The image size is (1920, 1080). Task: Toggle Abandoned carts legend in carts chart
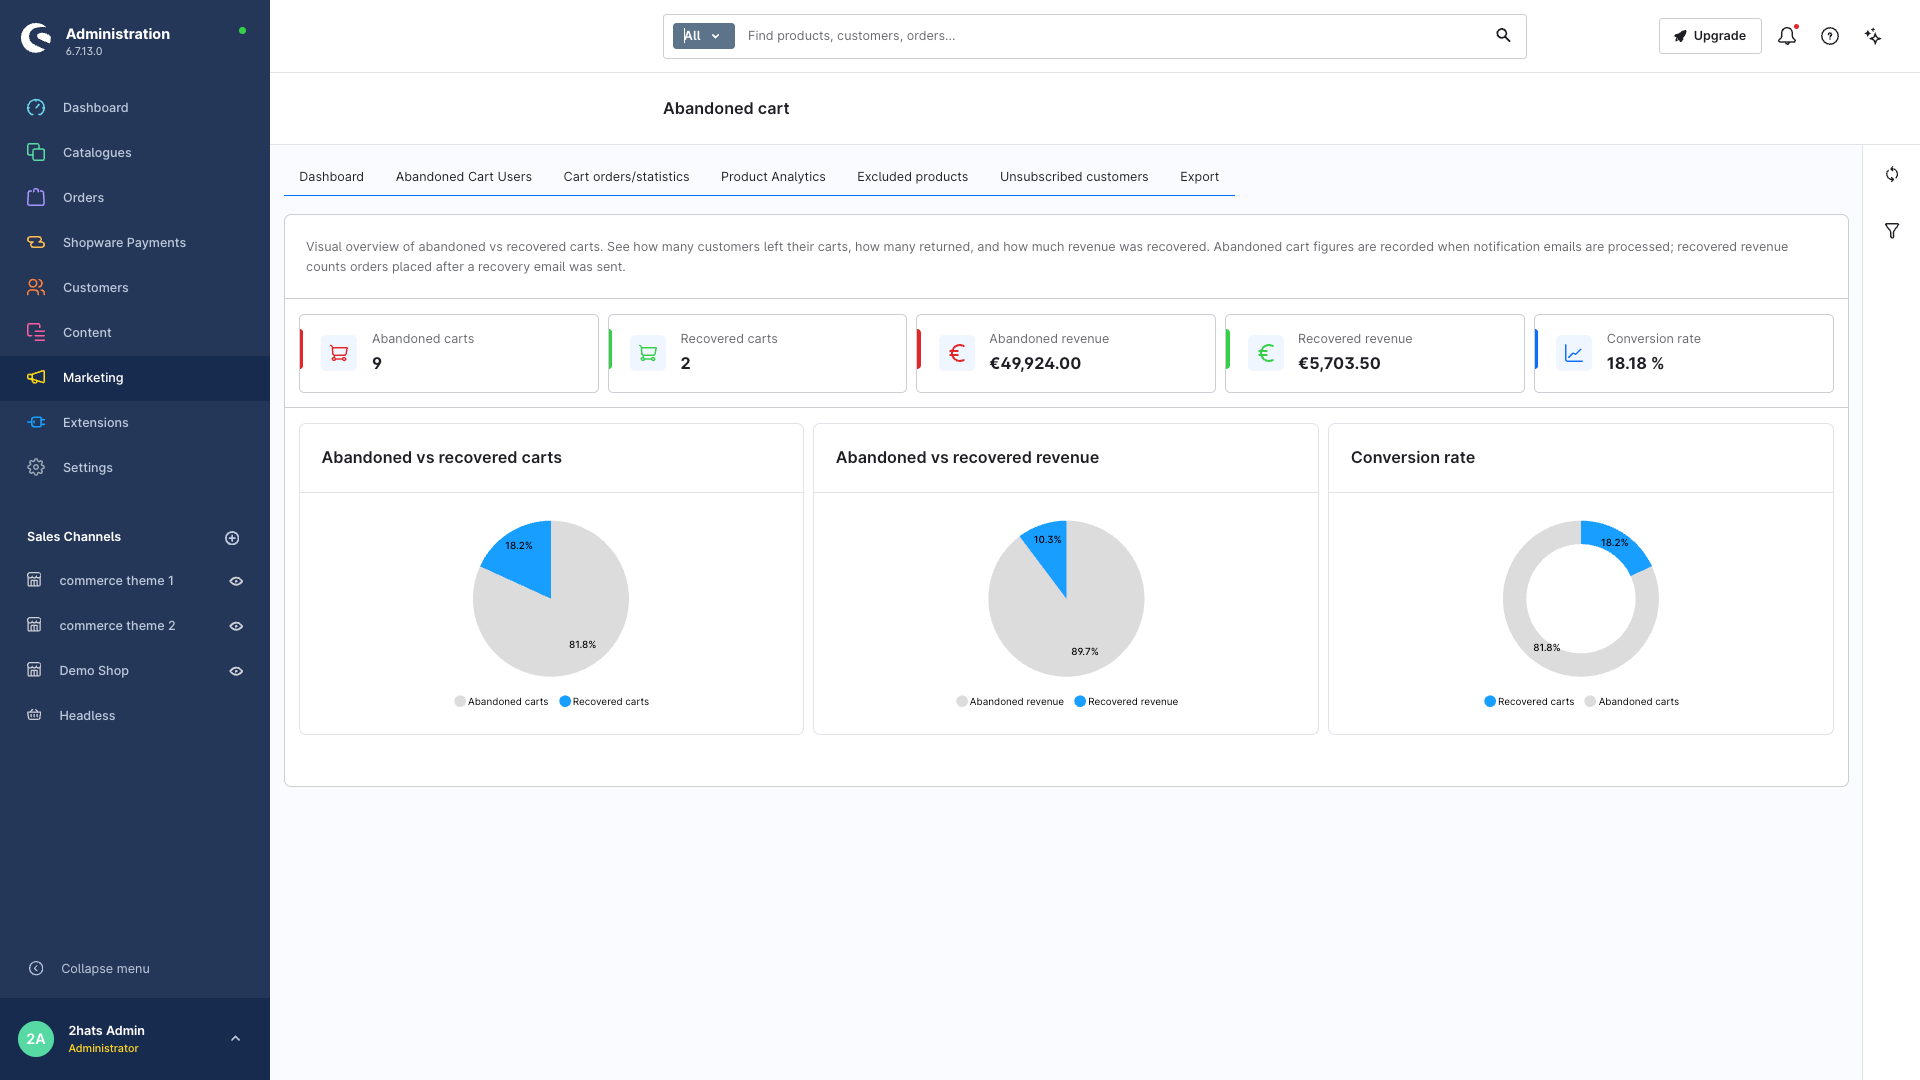tap(501, 702)
